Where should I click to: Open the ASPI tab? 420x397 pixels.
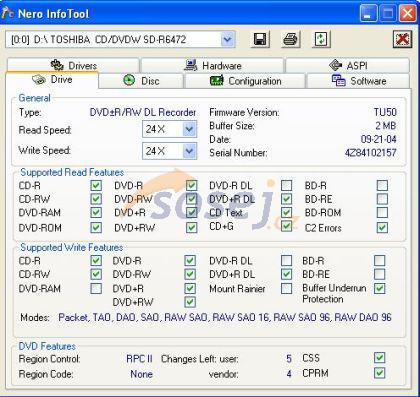pyautogui.click(x=348, y=65)
